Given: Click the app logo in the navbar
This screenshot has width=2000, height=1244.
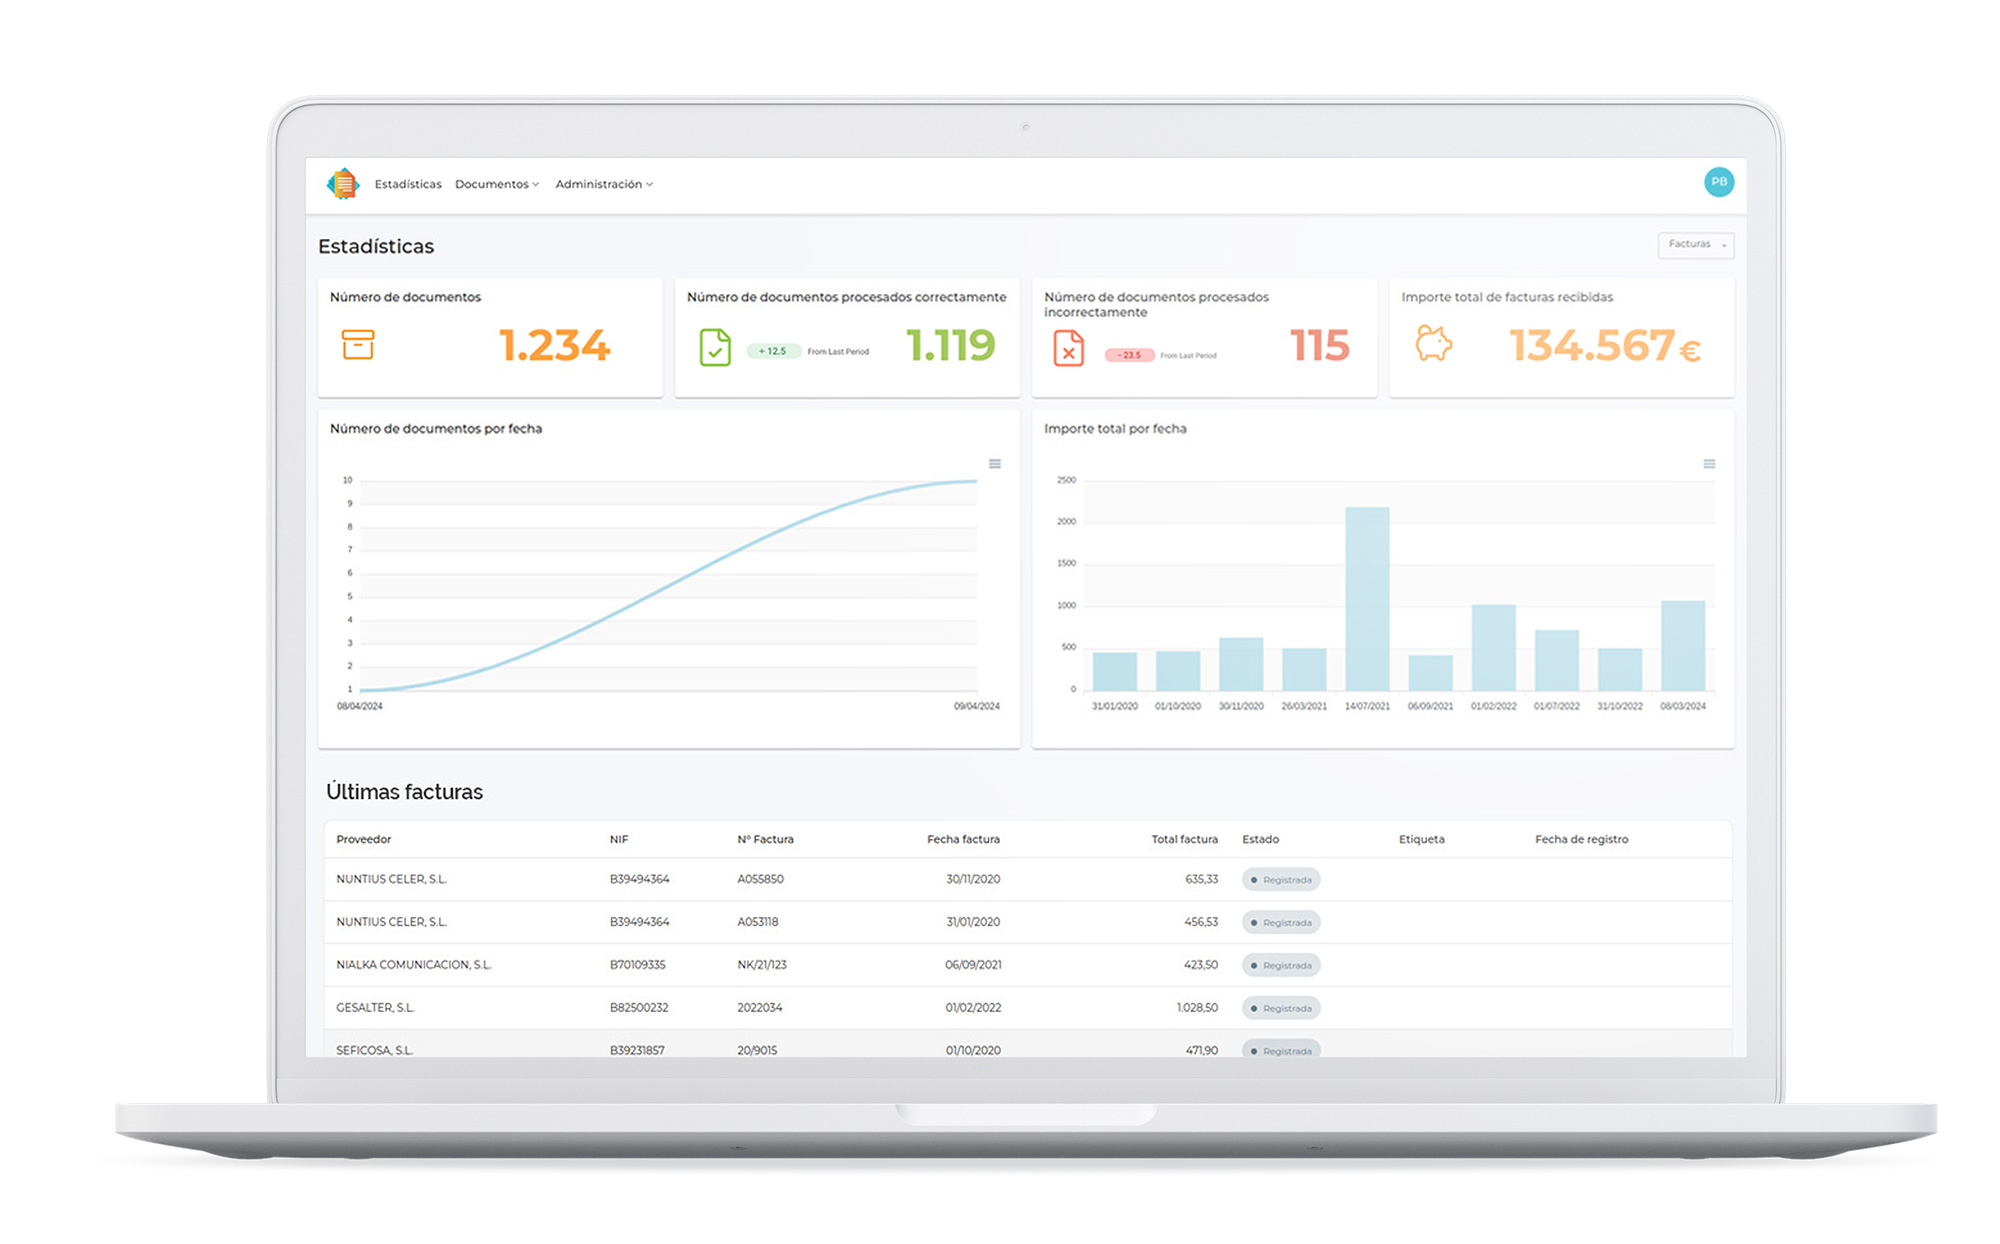Looking at the screenshot, I should 343,184.
